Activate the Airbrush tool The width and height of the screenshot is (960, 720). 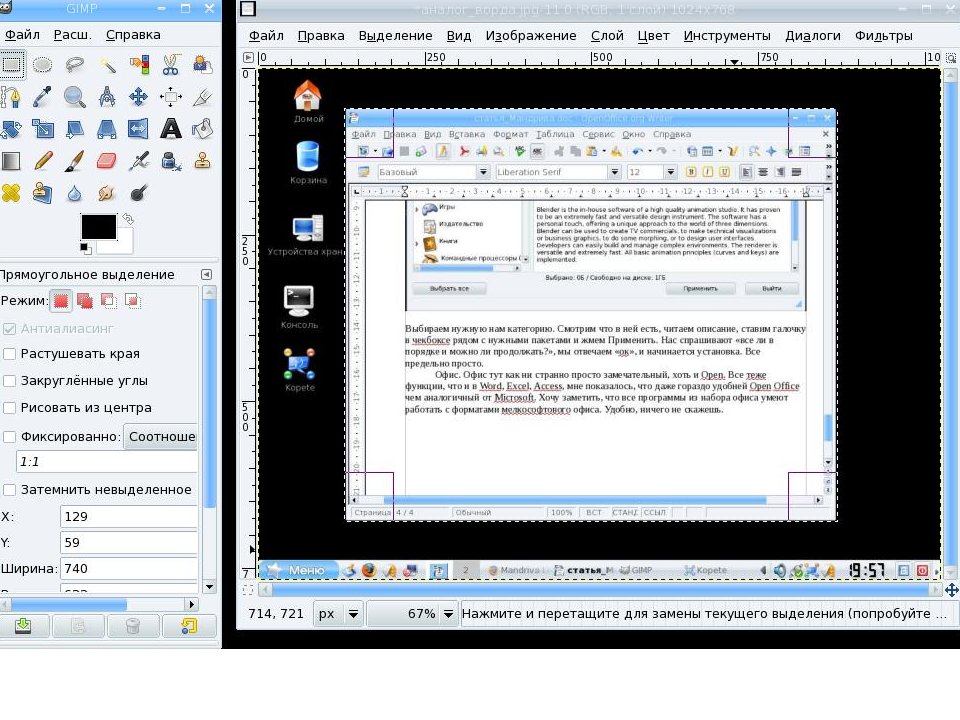coord(139,161)
